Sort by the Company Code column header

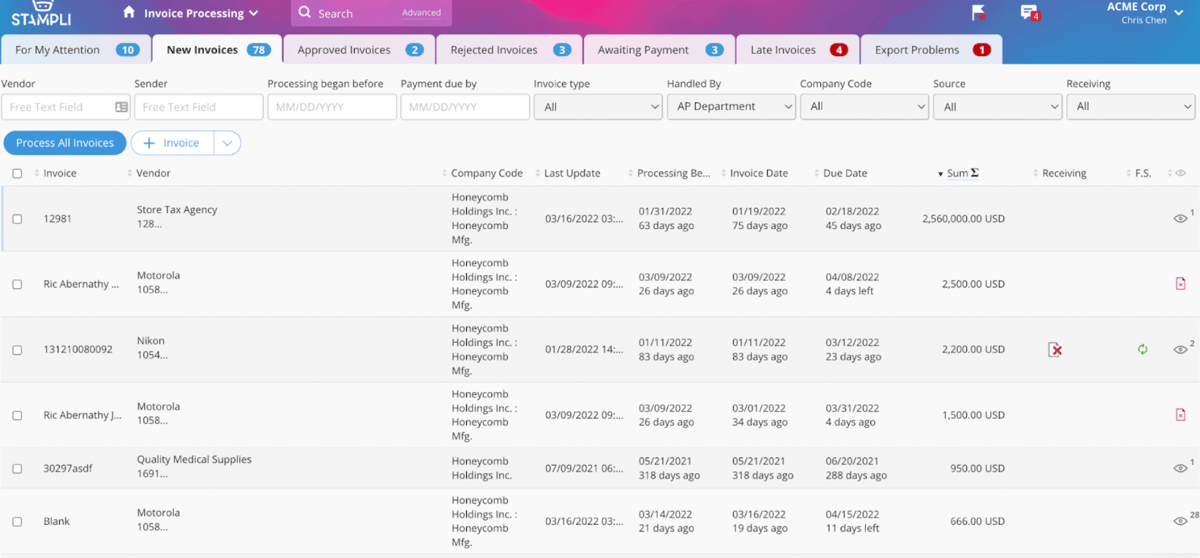(x=487, y=173)
